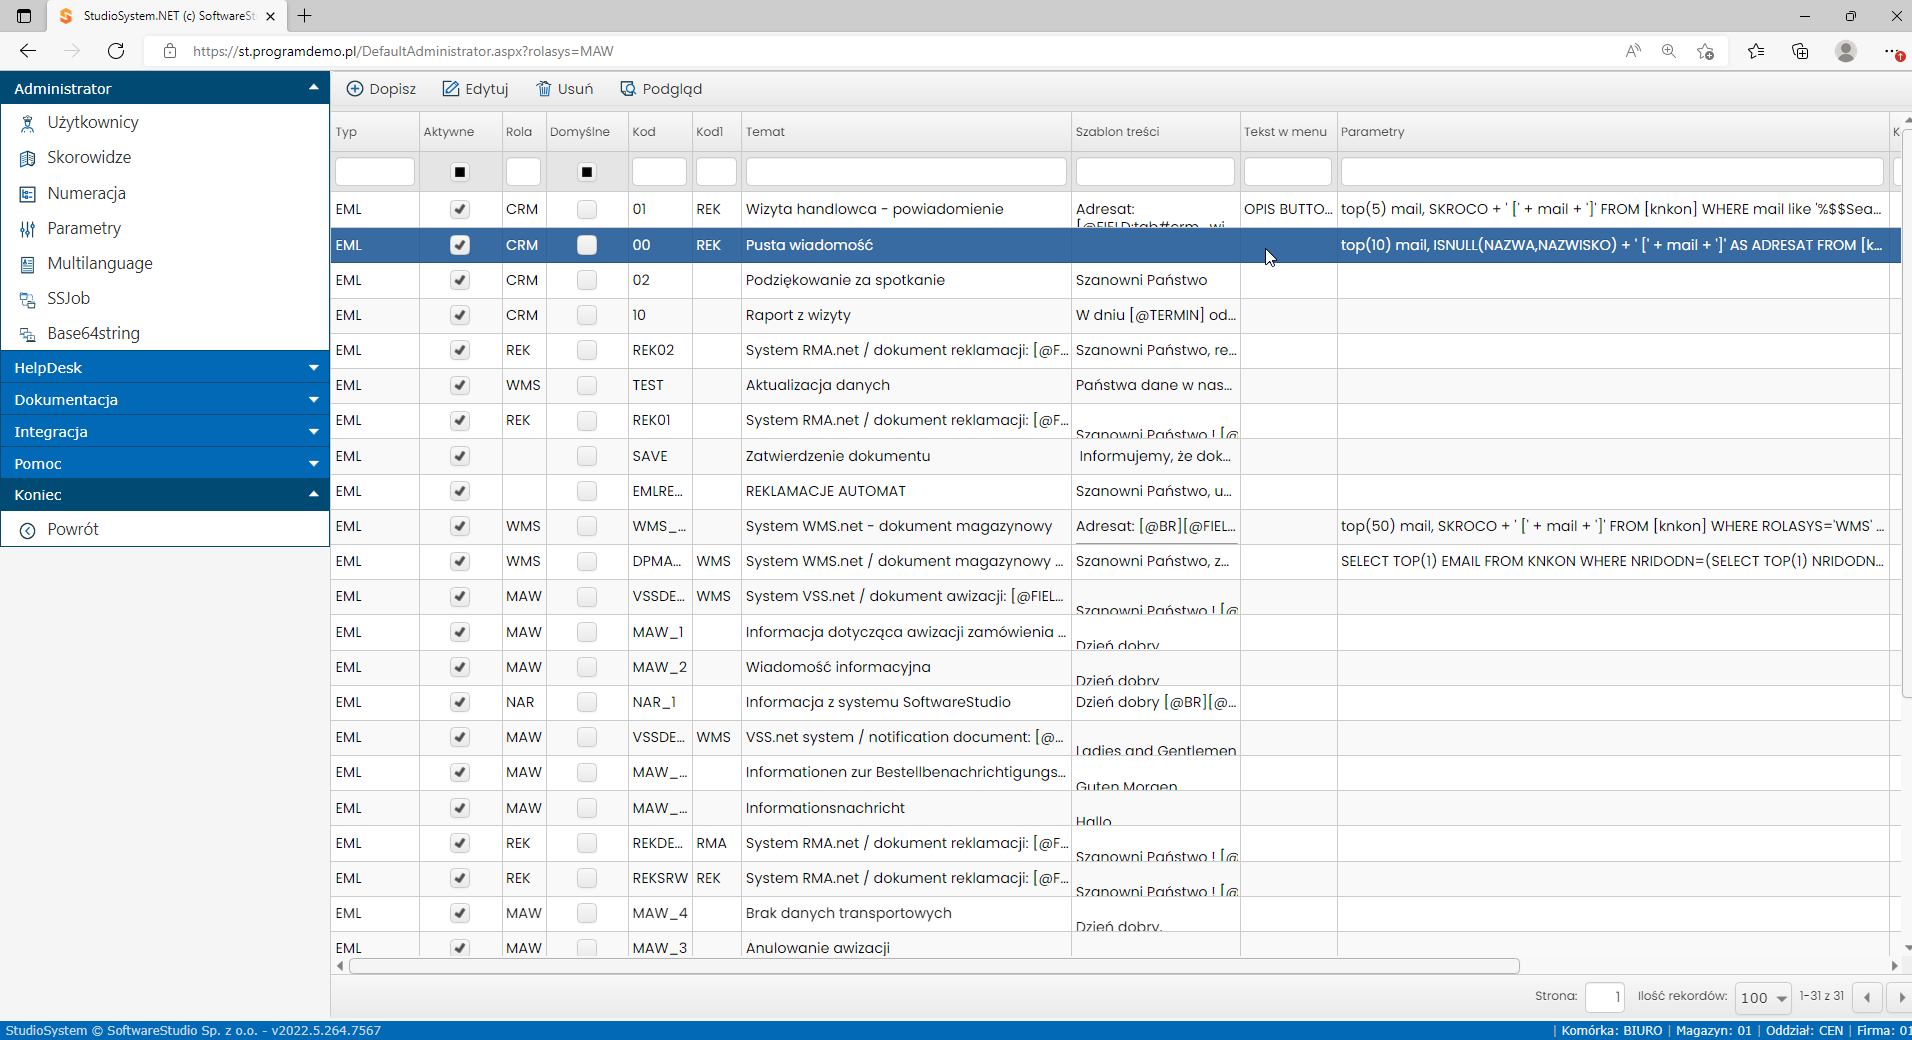Toggle Domyślne checkbox for Podziękowanie za spotkanie row
This screenshot has height=1040, width=1912.
coord(587,280)
